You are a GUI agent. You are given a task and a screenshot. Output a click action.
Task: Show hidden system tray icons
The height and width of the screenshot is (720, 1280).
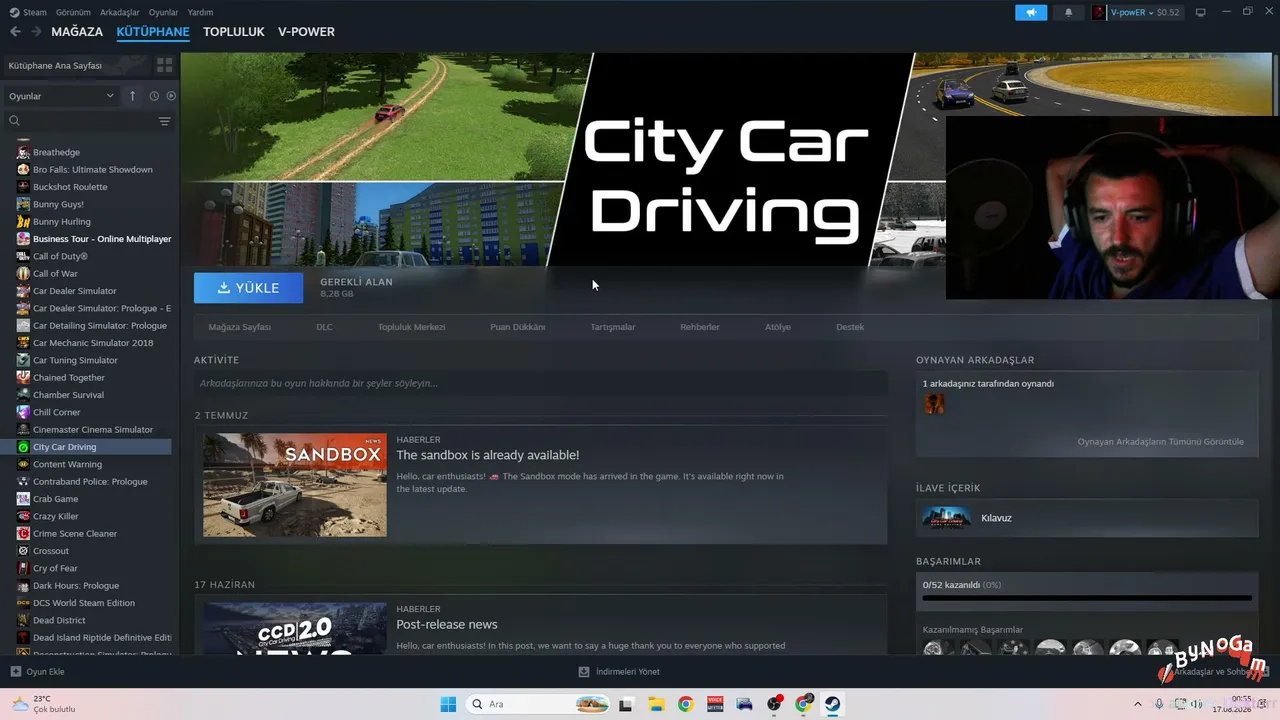click(1137, 704)
